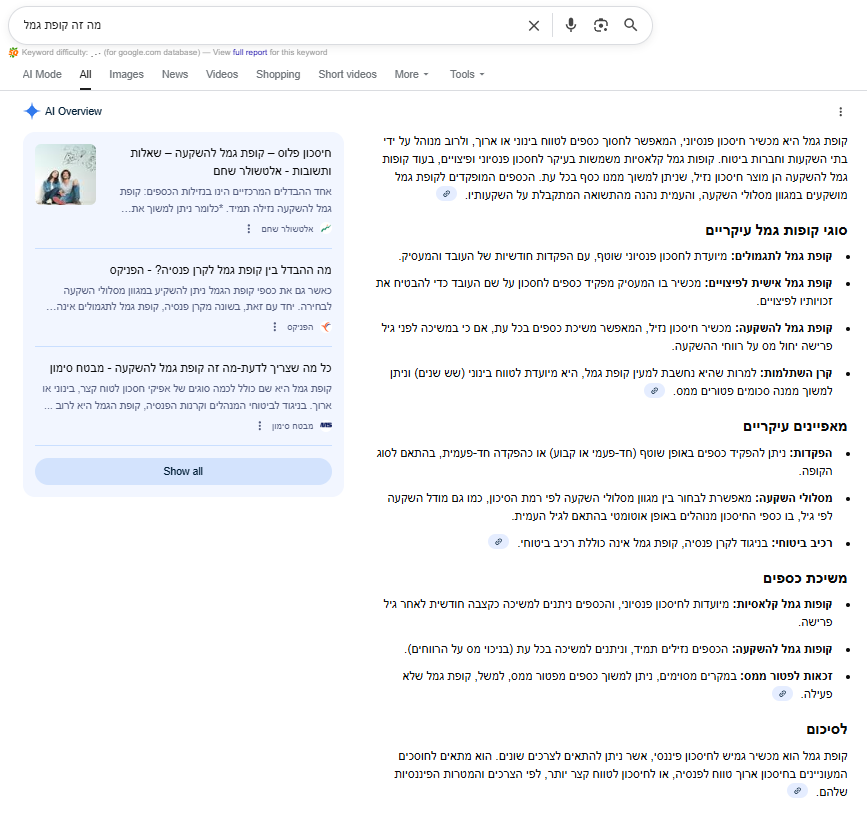Screen dimensions: 867x814
Task: Switch to AI Mode tab
Action: pyautogui.click(x=42, y=74)
